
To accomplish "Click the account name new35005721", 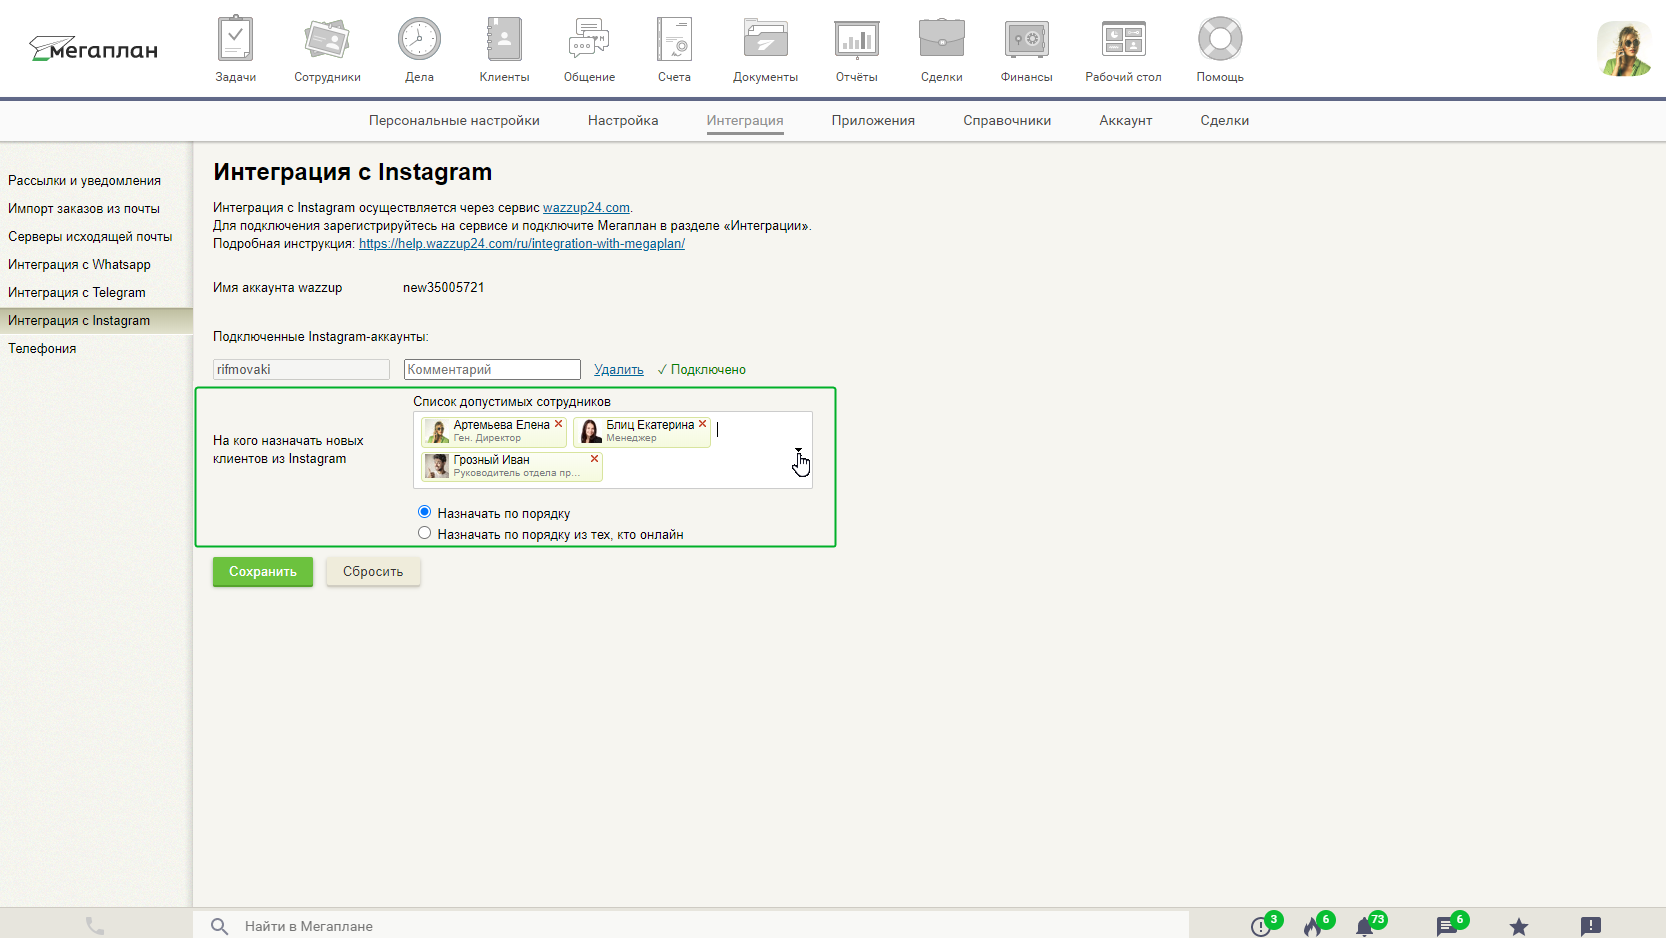I will click(444, 288).
